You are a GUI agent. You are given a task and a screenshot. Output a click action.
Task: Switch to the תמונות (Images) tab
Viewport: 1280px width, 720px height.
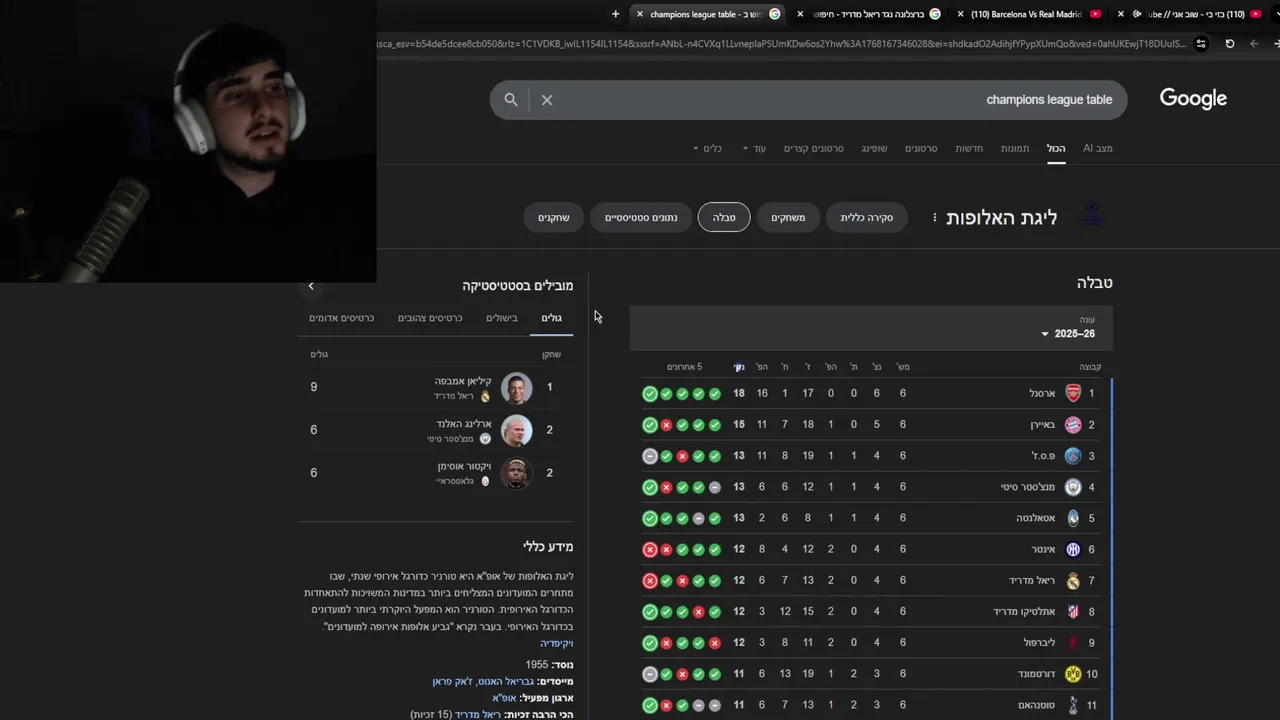point(1015,148)
